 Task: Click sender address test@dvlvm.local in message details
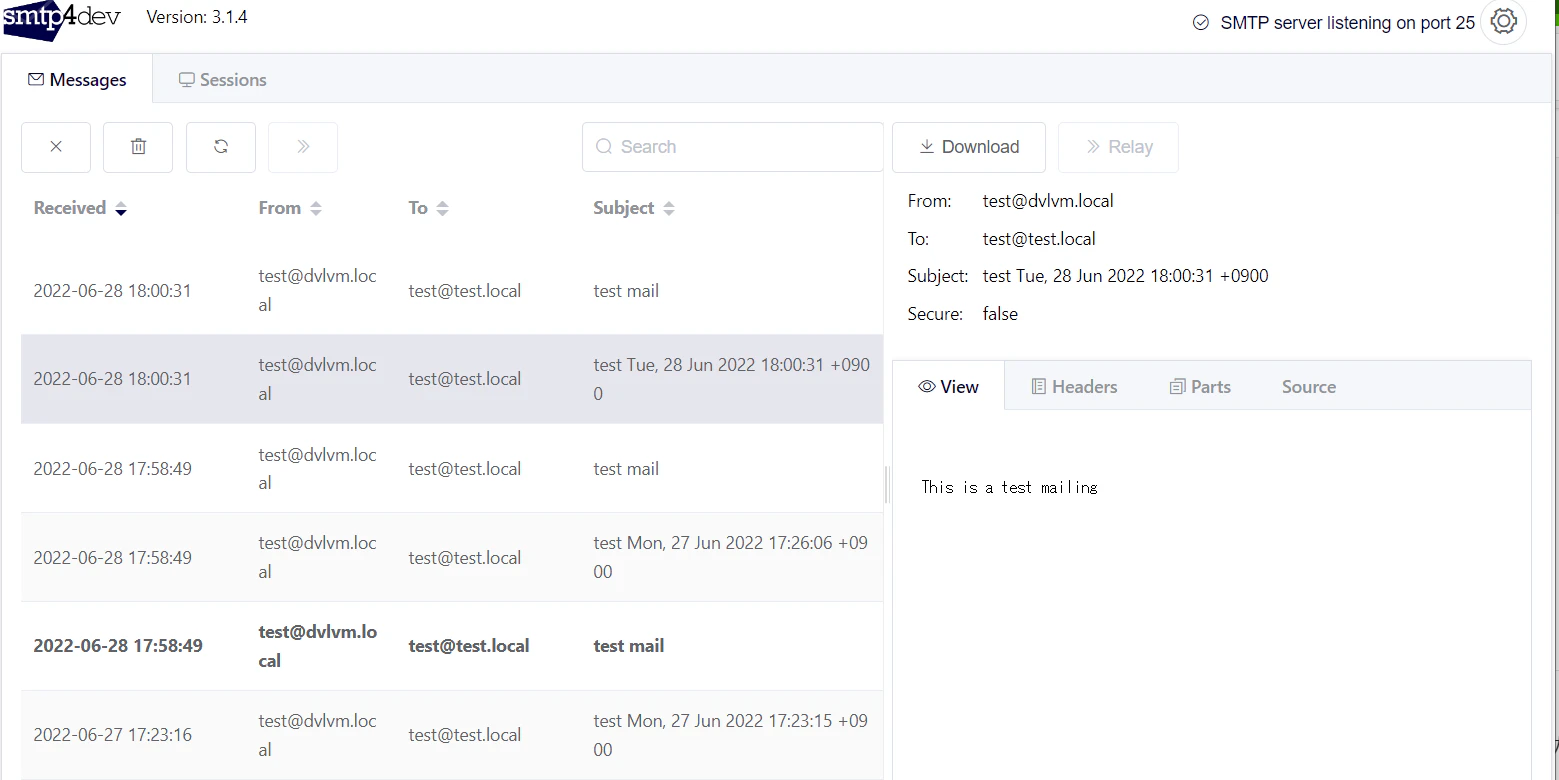coord(1048,201)
